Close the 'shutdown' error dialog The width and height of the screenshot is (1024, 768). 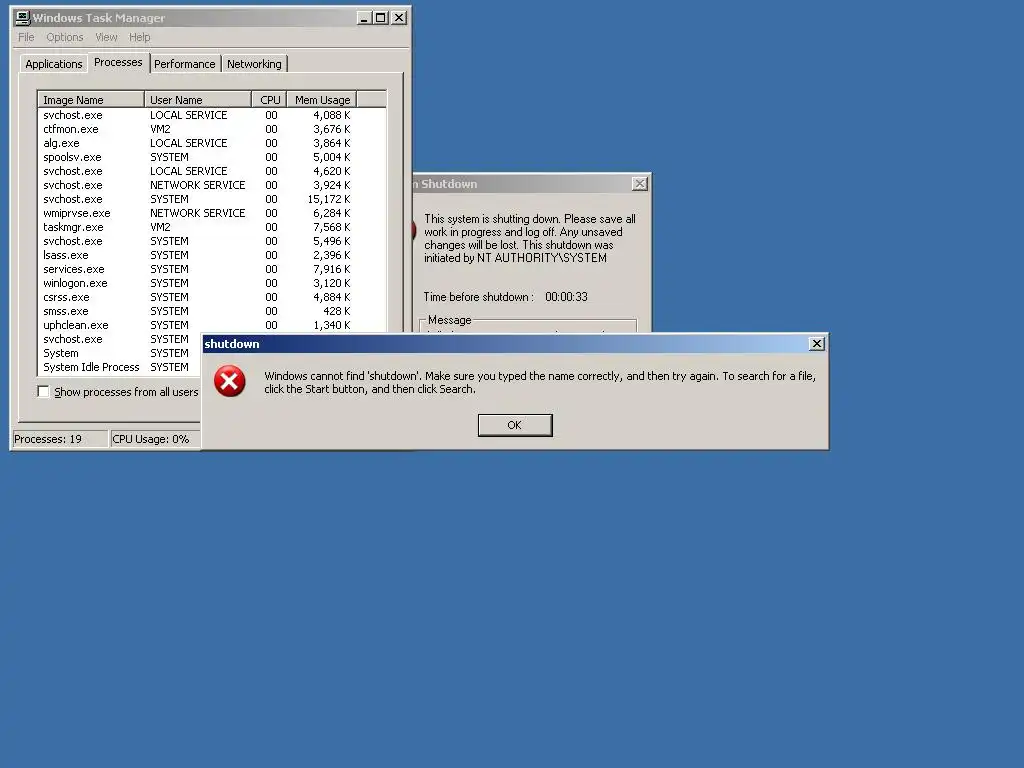point(816,344)
